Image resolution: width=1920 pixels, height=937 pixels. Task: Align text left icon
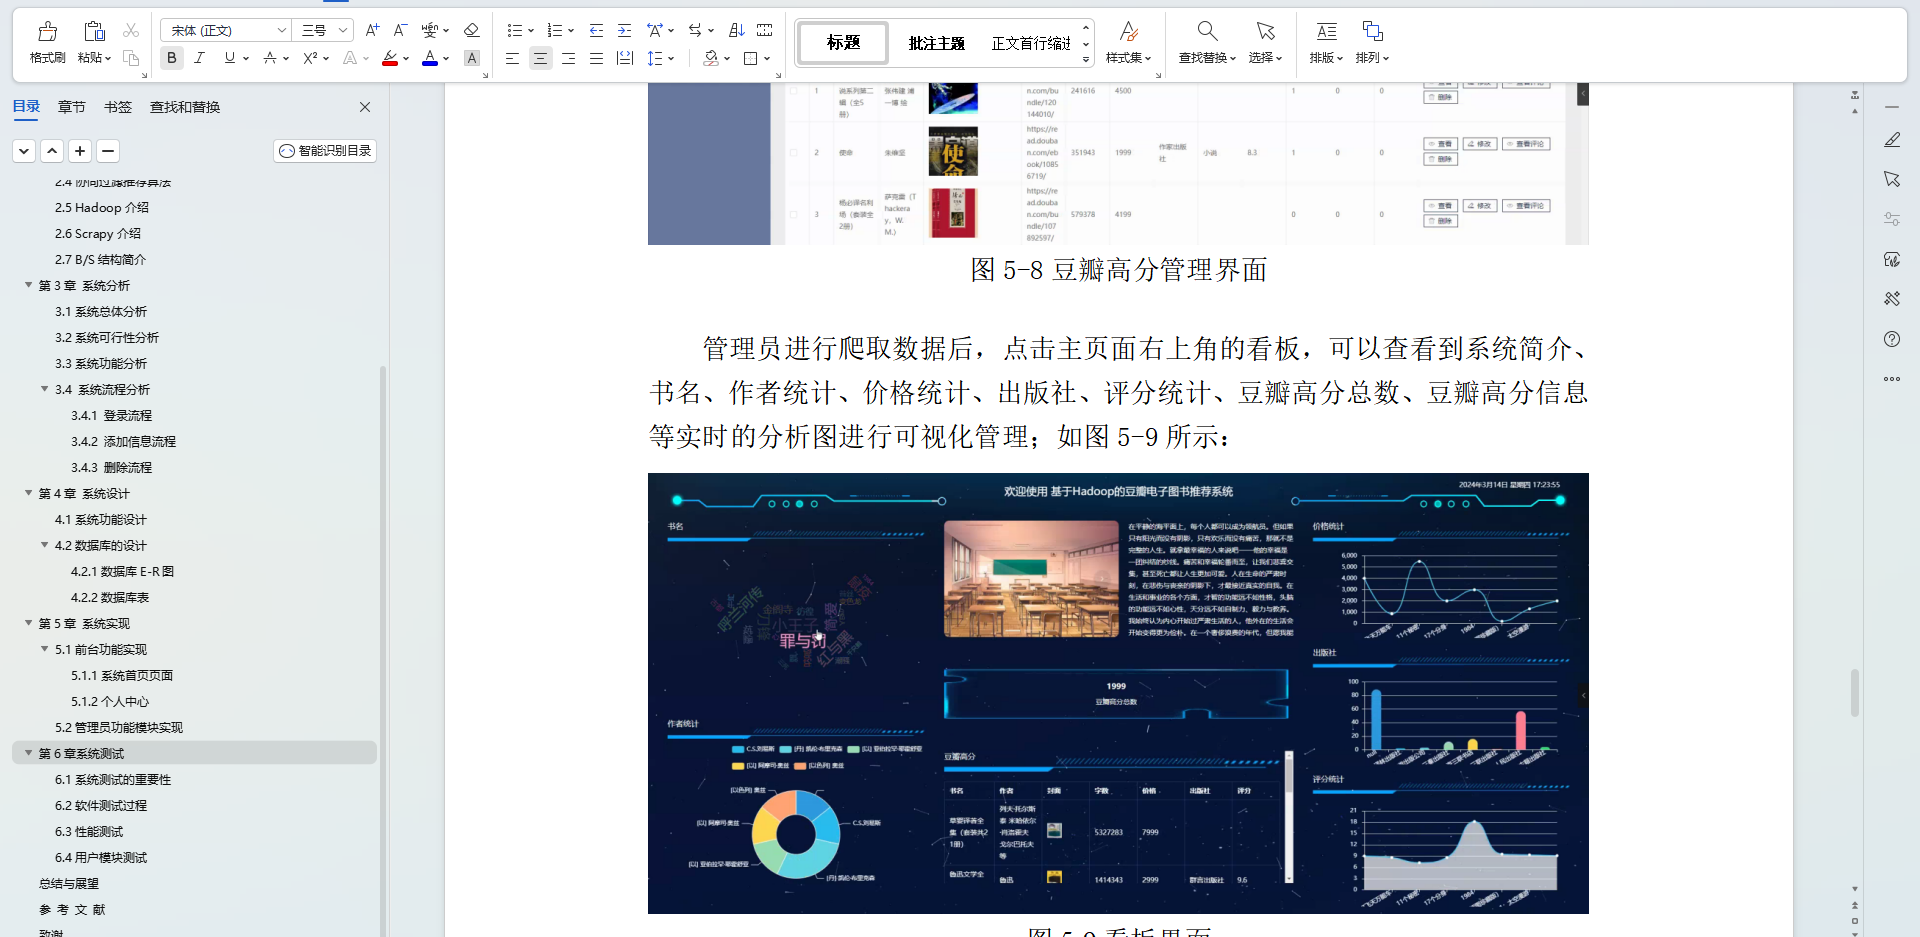coord(512,59)
